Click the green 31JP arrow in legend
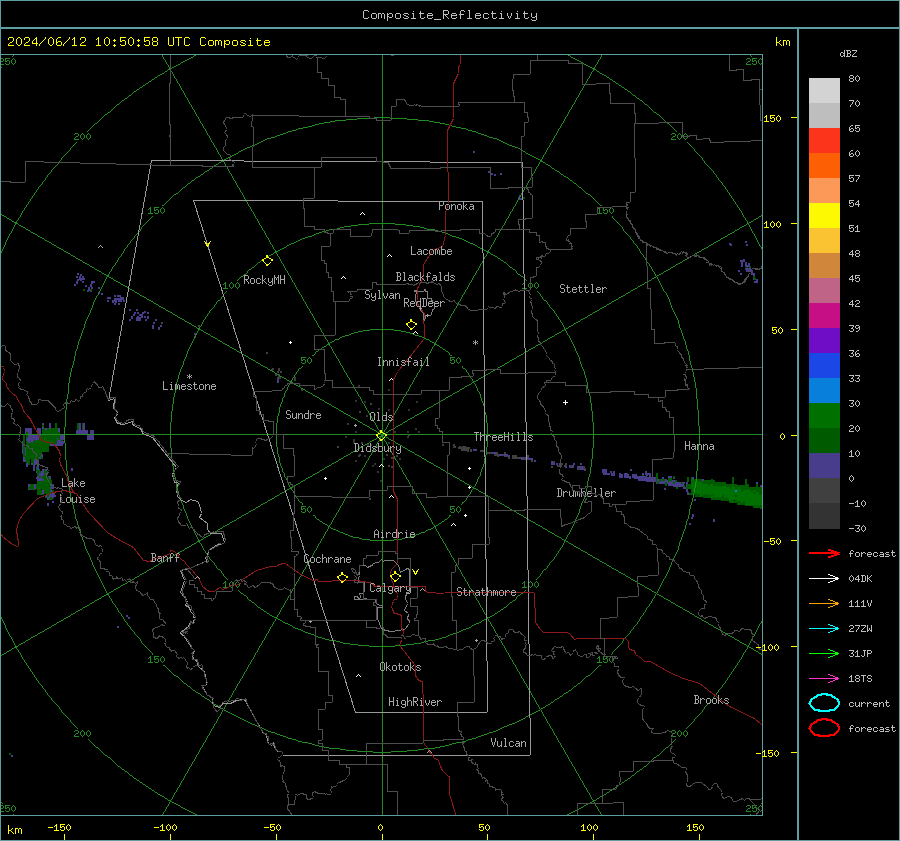The image size is (900, 841). [824, 653]
